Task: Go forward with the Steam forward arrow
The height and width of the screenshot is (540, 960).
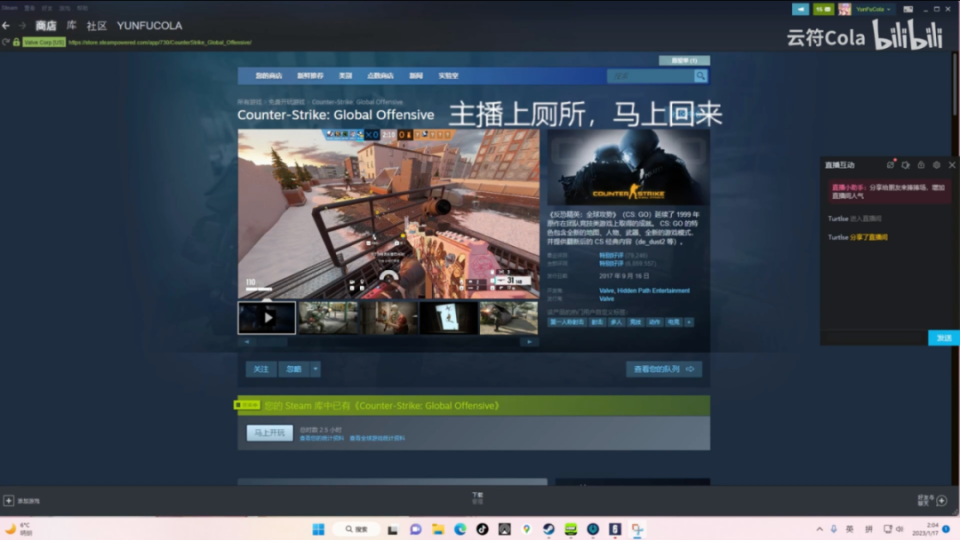Action: click(x=22, y=26)
